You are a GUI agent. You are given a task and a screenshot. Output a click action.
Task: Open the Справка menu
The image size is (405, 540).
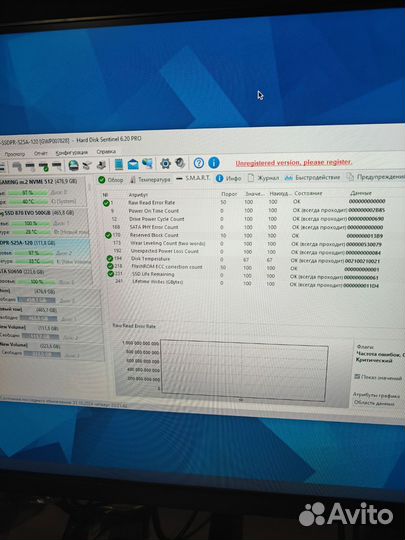pos(106,152)
